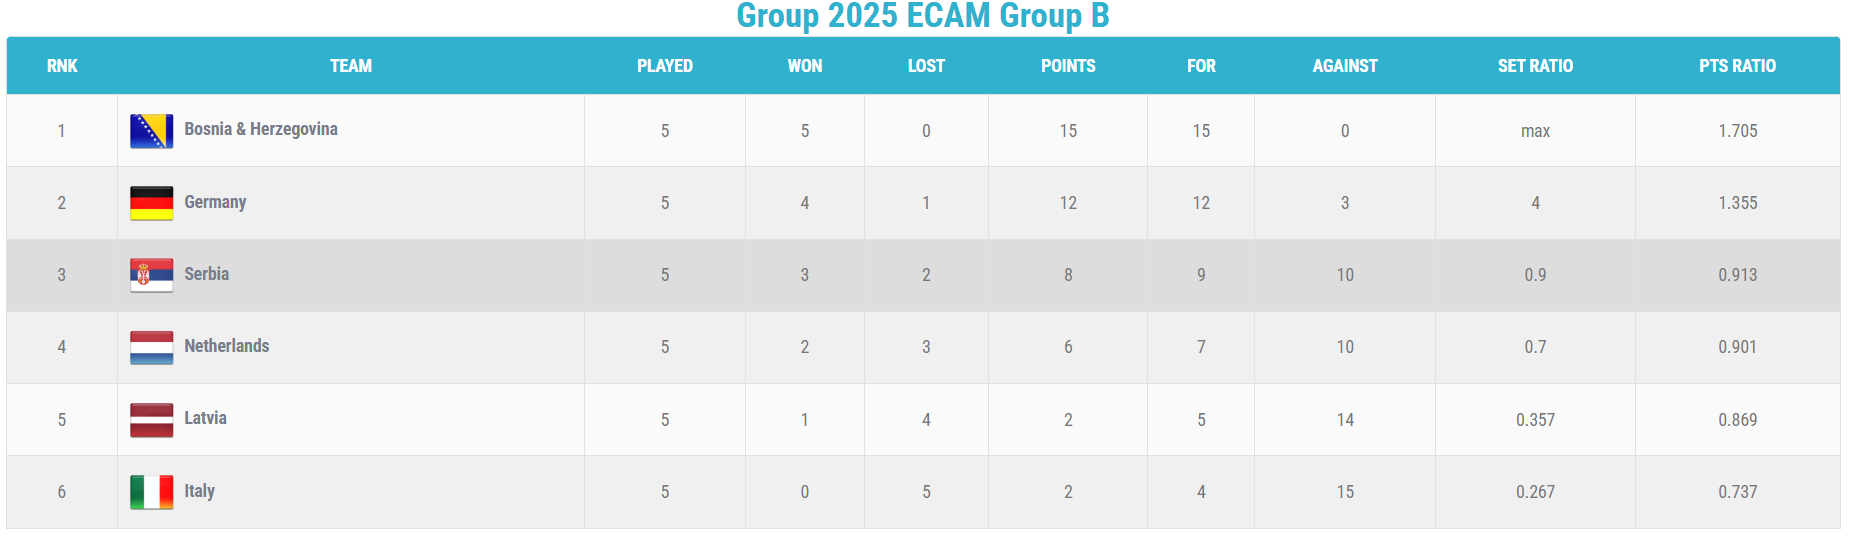The height and width of the screenshot is (538, 1849).
Task: Click the POINTS column header
Action: (1068, 66)
